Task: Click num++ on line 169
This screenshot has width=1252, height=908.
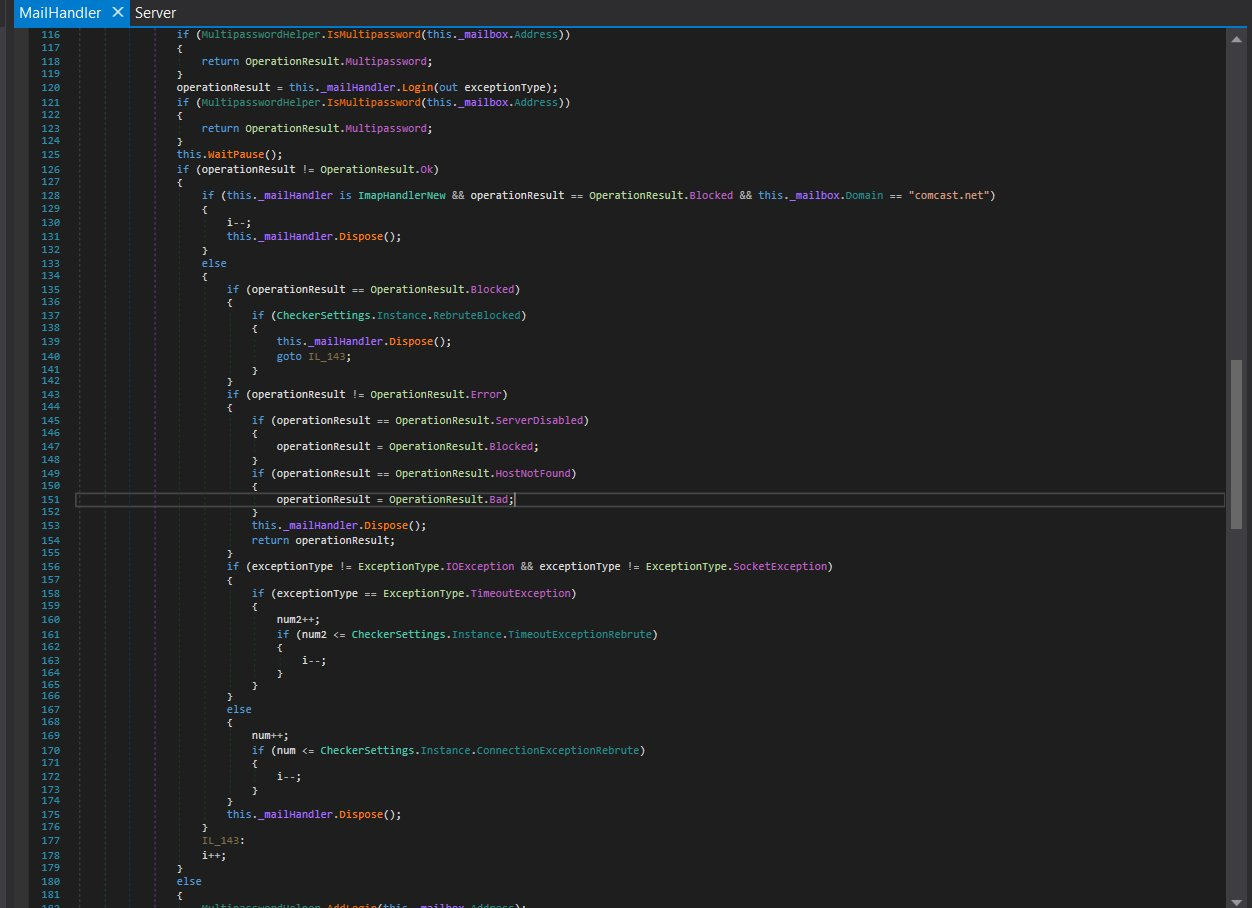Action: tap(270, 735)
